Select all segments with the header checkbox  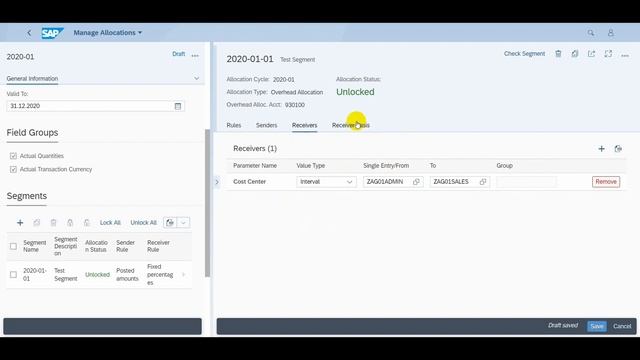click(x=13, y=246)
